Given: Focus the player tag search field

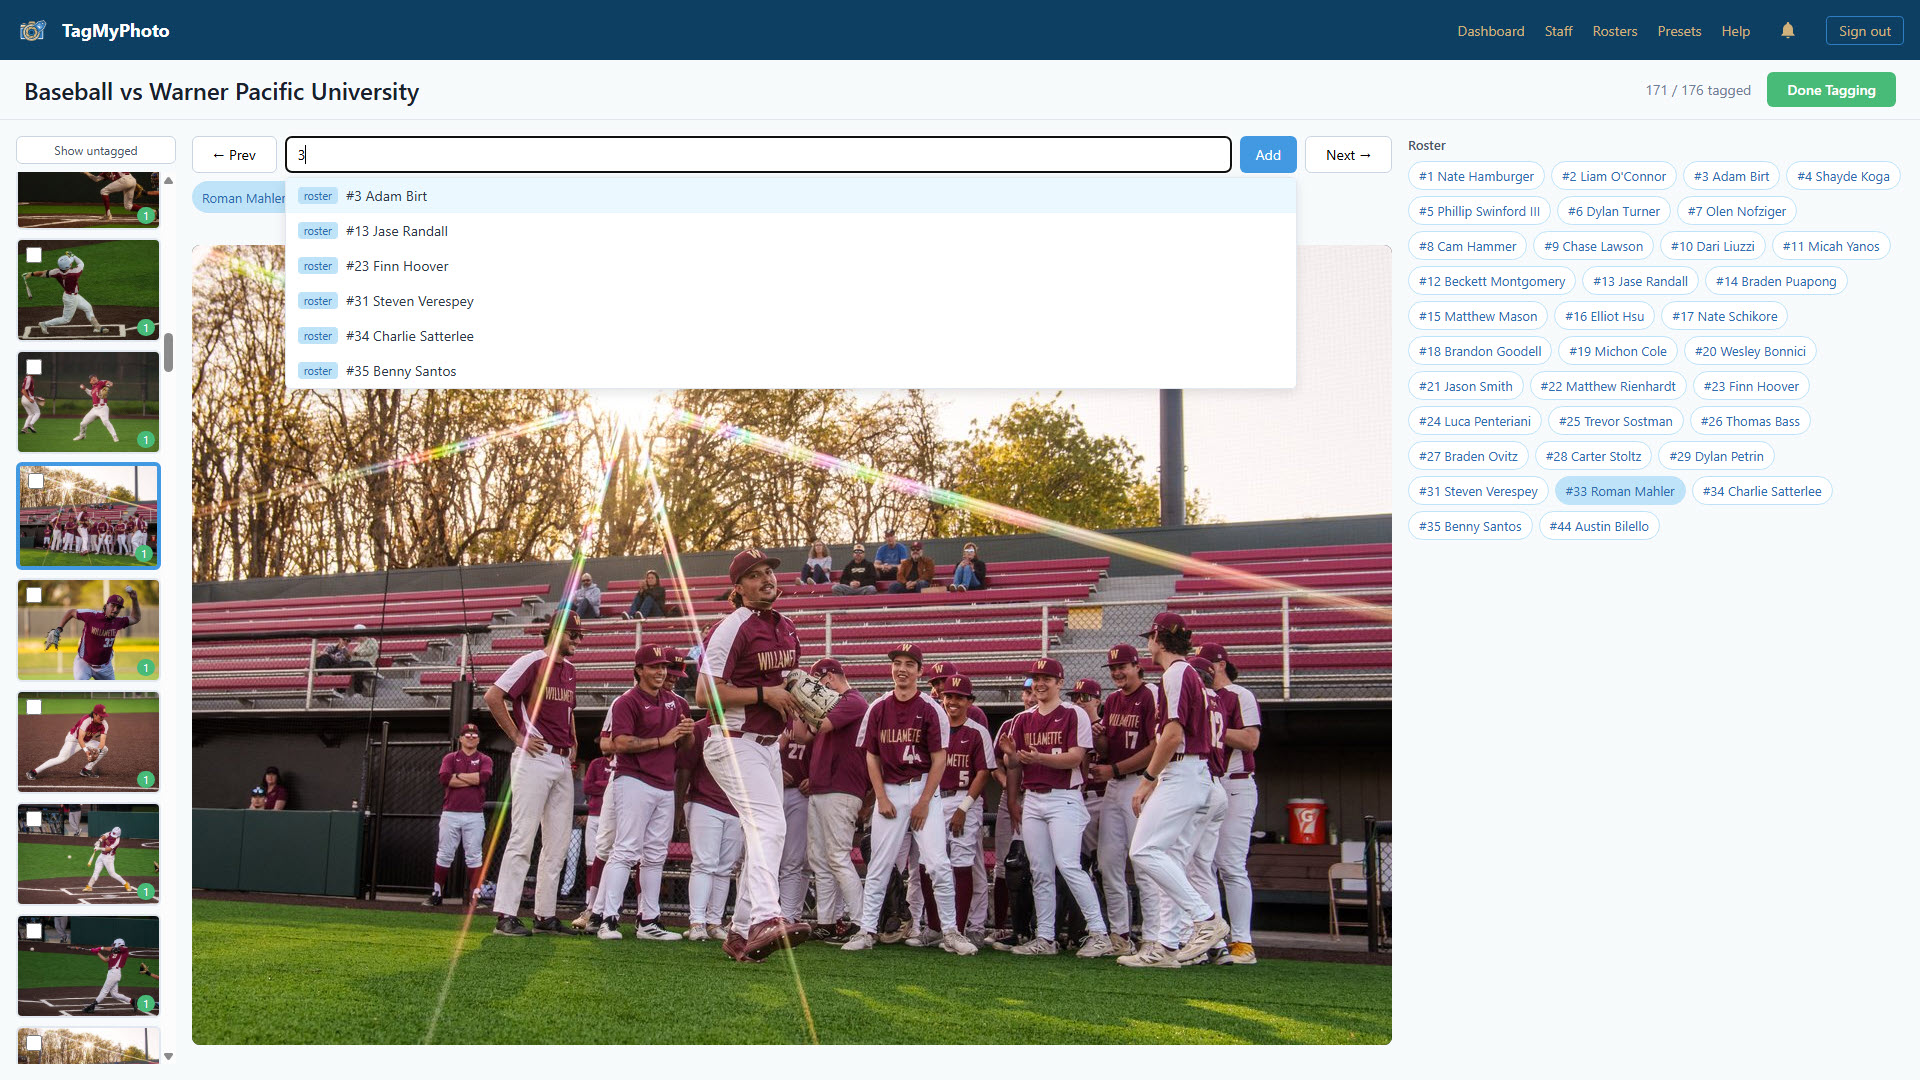Looking at the screenshot, I should click(758, 155).
